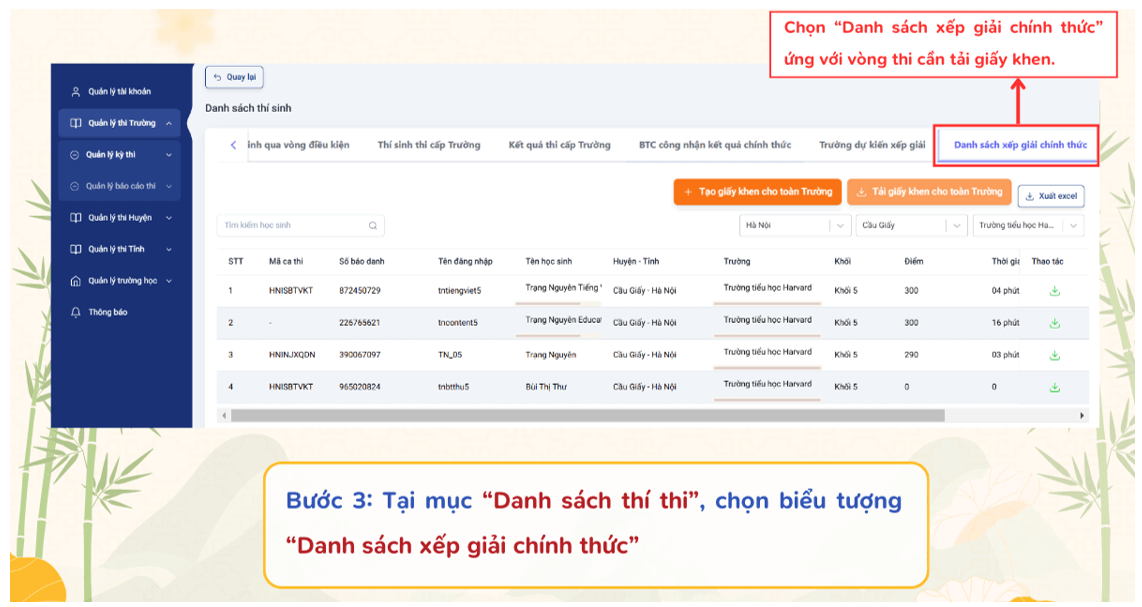Select the Quản lý tài khoản user icon
This screenshot has width=1142, height=607.
click(76, 91)
